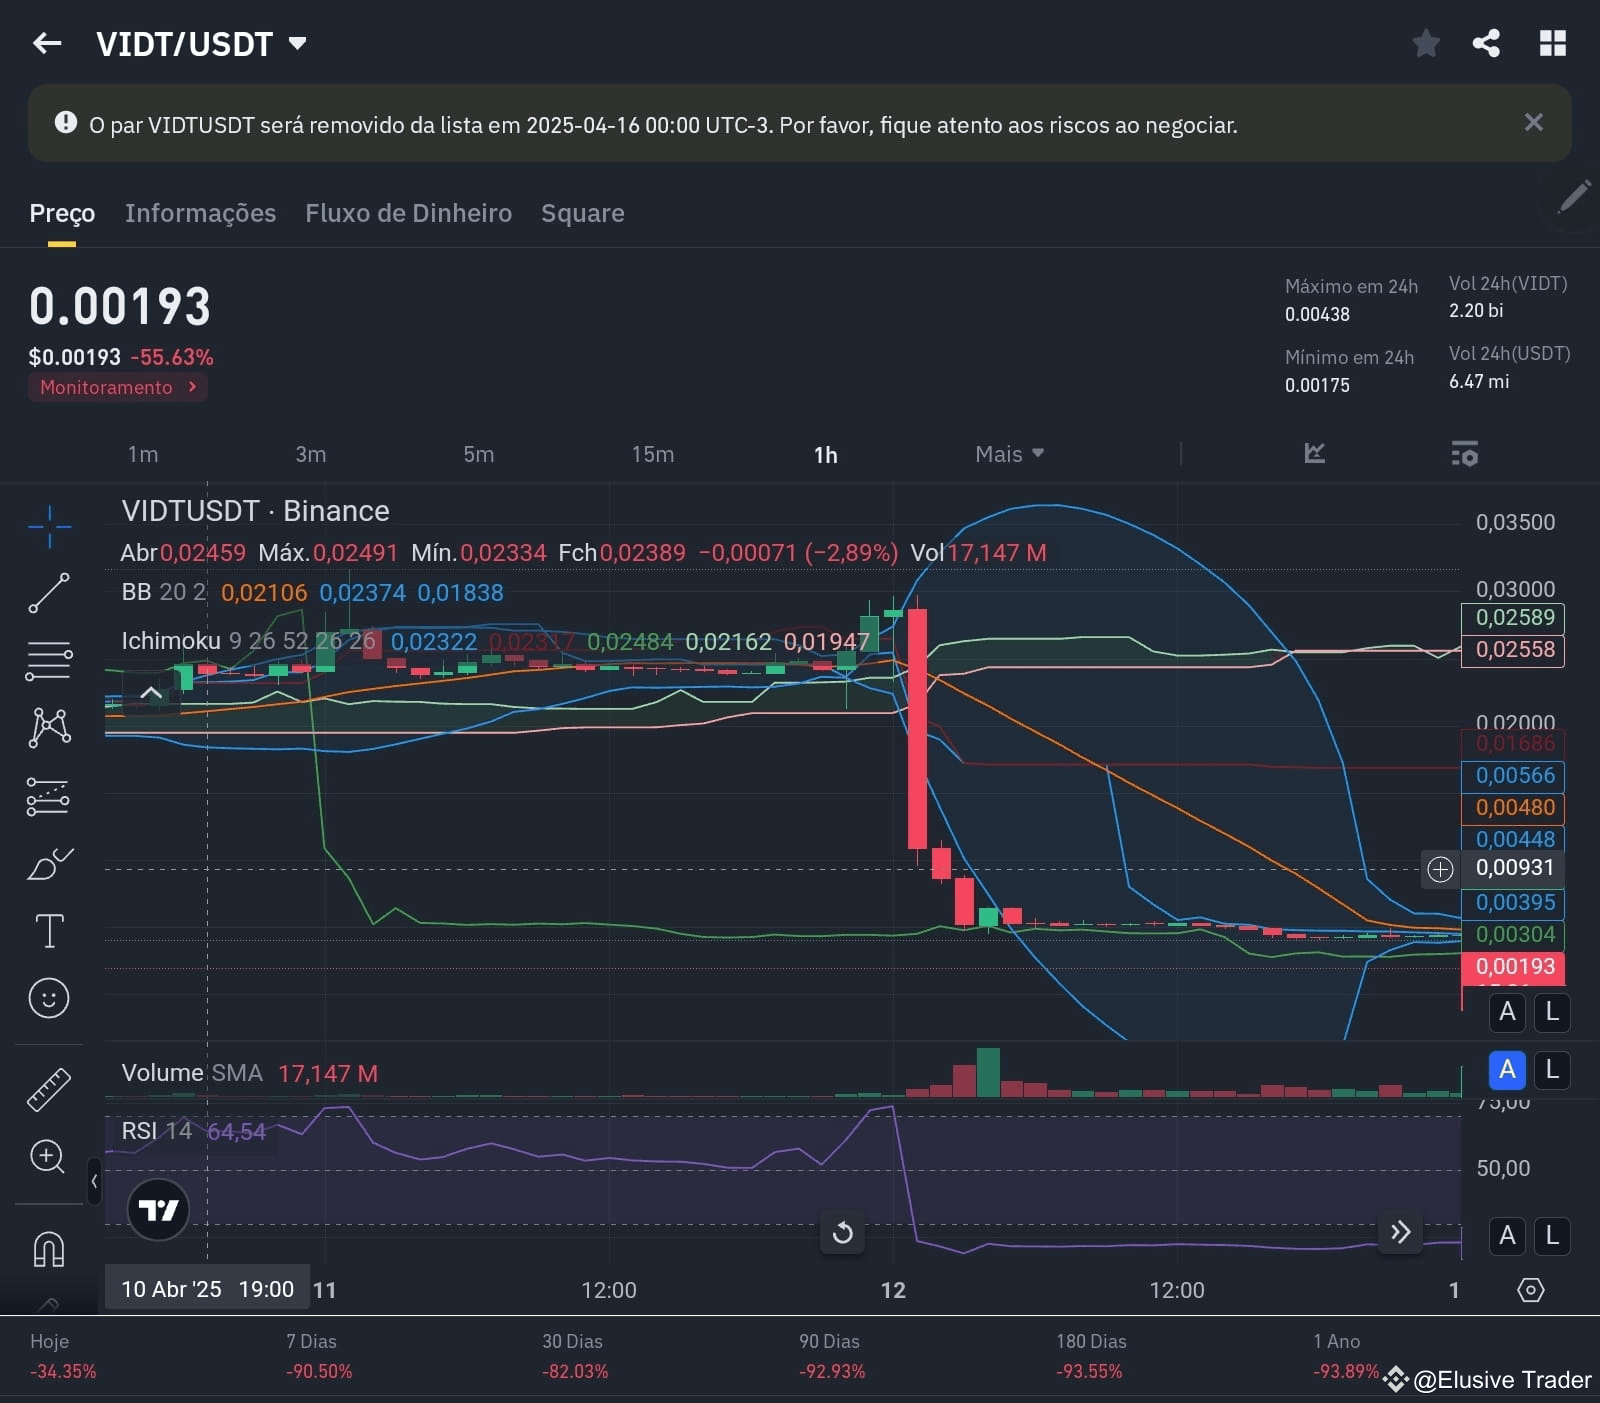1600x1403 pixels.
Task: Click the 10 Abr '25 19:00 time label
Action: pyautogui.click(x=207, y=1289)
